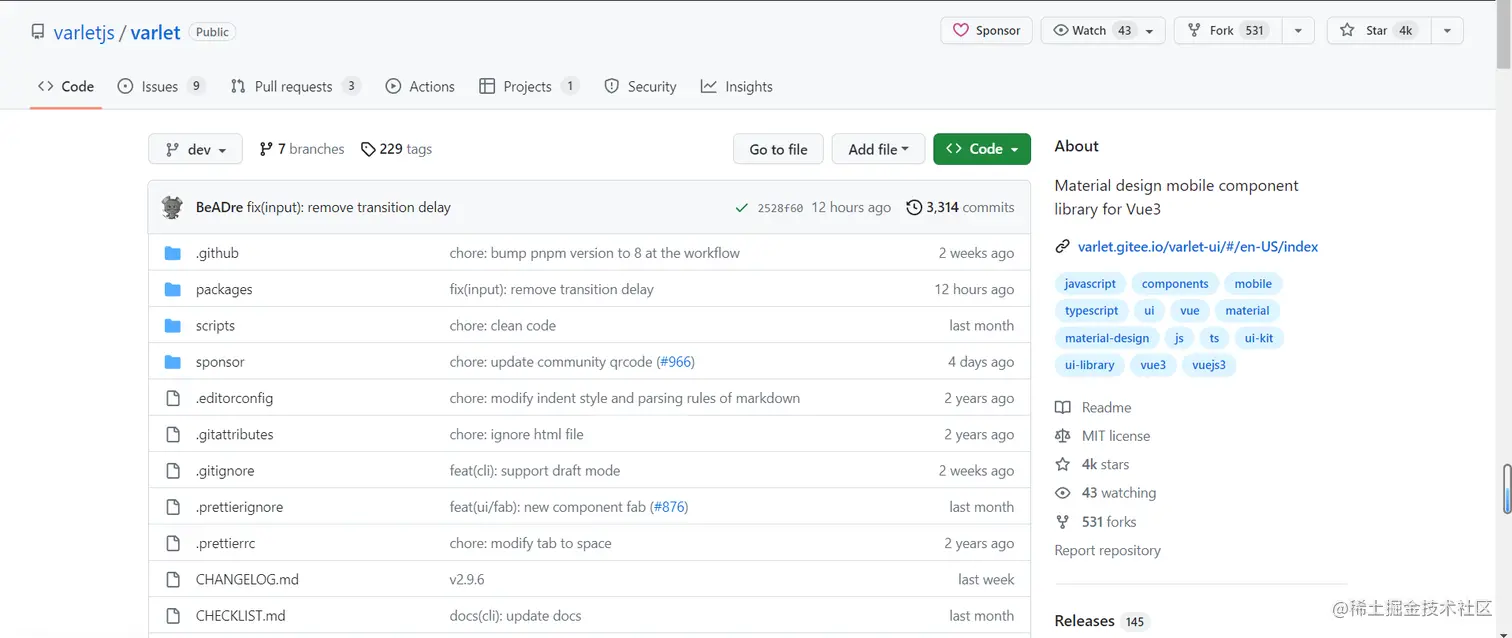The height and width of the screenshot is (638, 1512).
Task: Open the Issues tab
Action: [161, 87]
